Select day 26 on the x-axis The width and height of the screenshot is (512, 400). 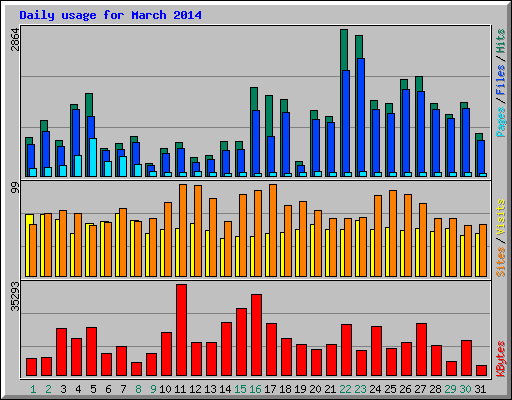[x=405, y=389]
